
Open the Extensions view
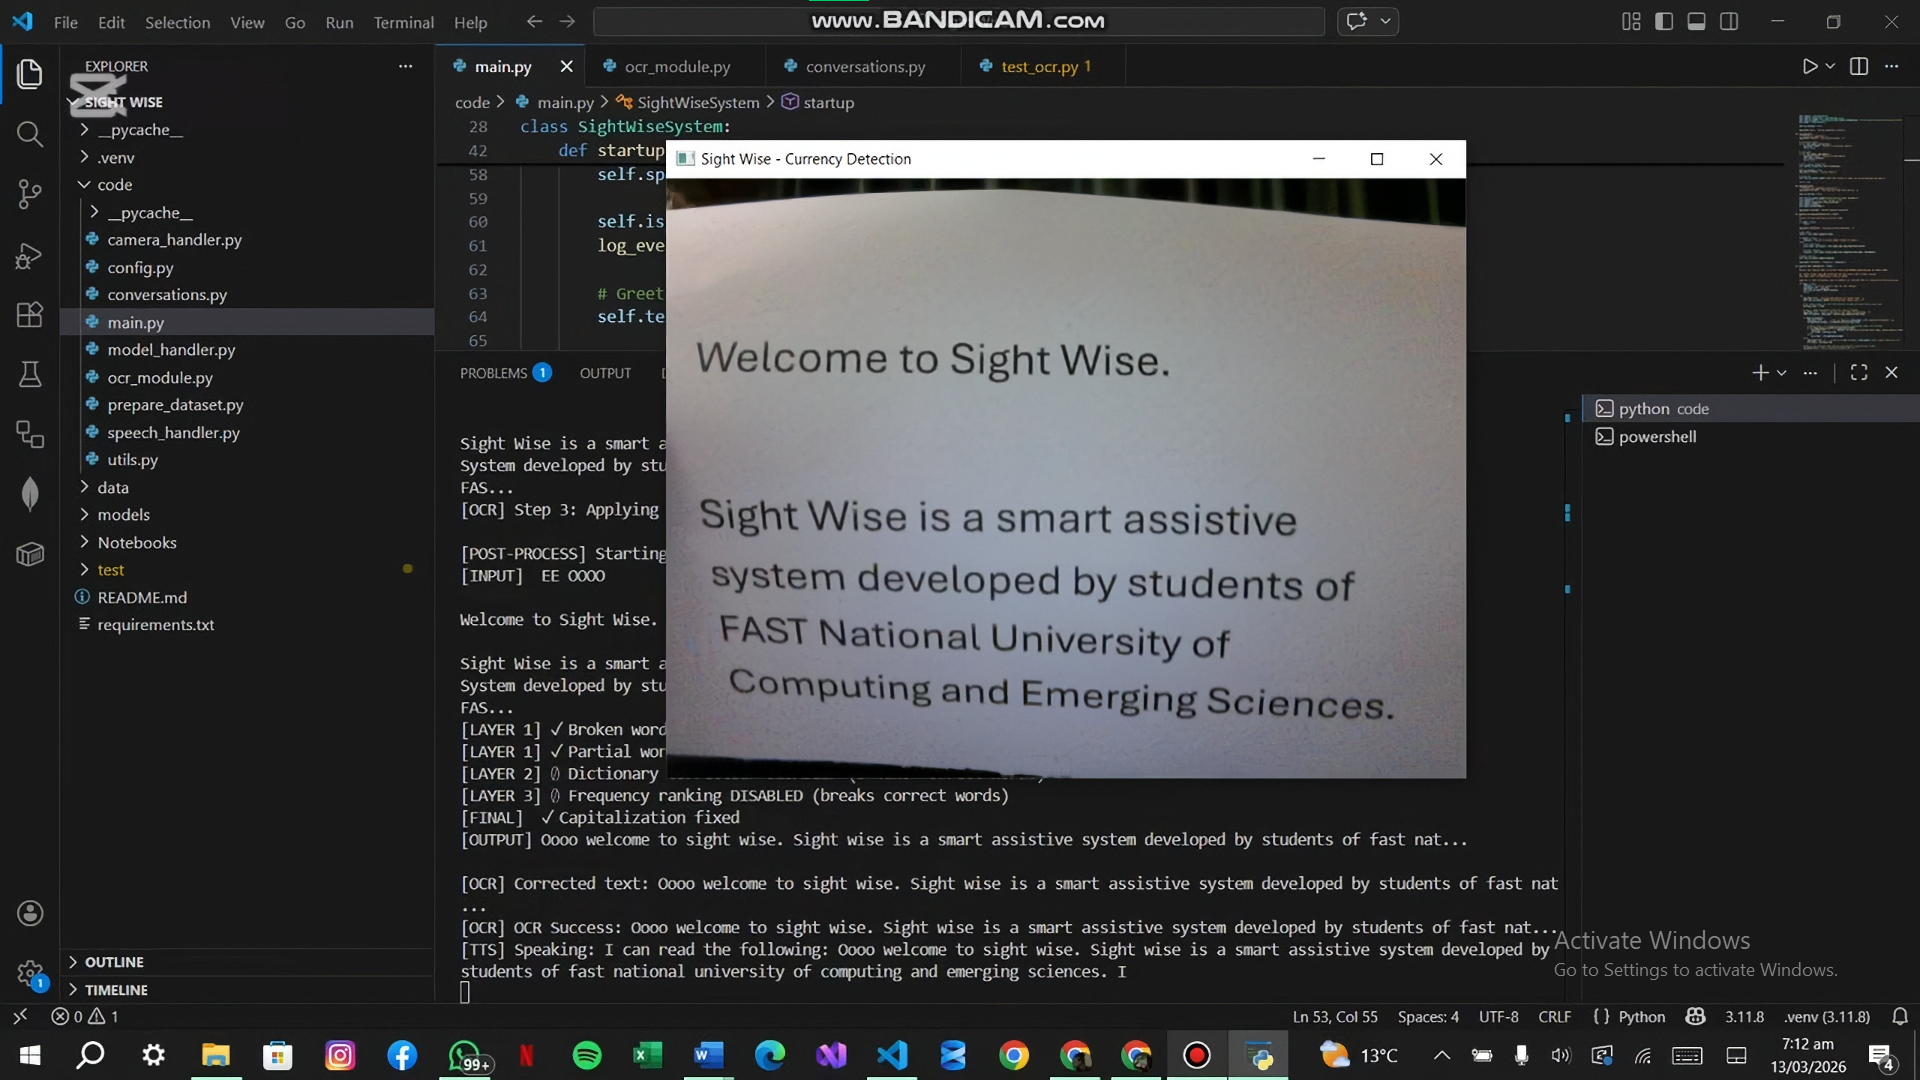click(30, 315)
